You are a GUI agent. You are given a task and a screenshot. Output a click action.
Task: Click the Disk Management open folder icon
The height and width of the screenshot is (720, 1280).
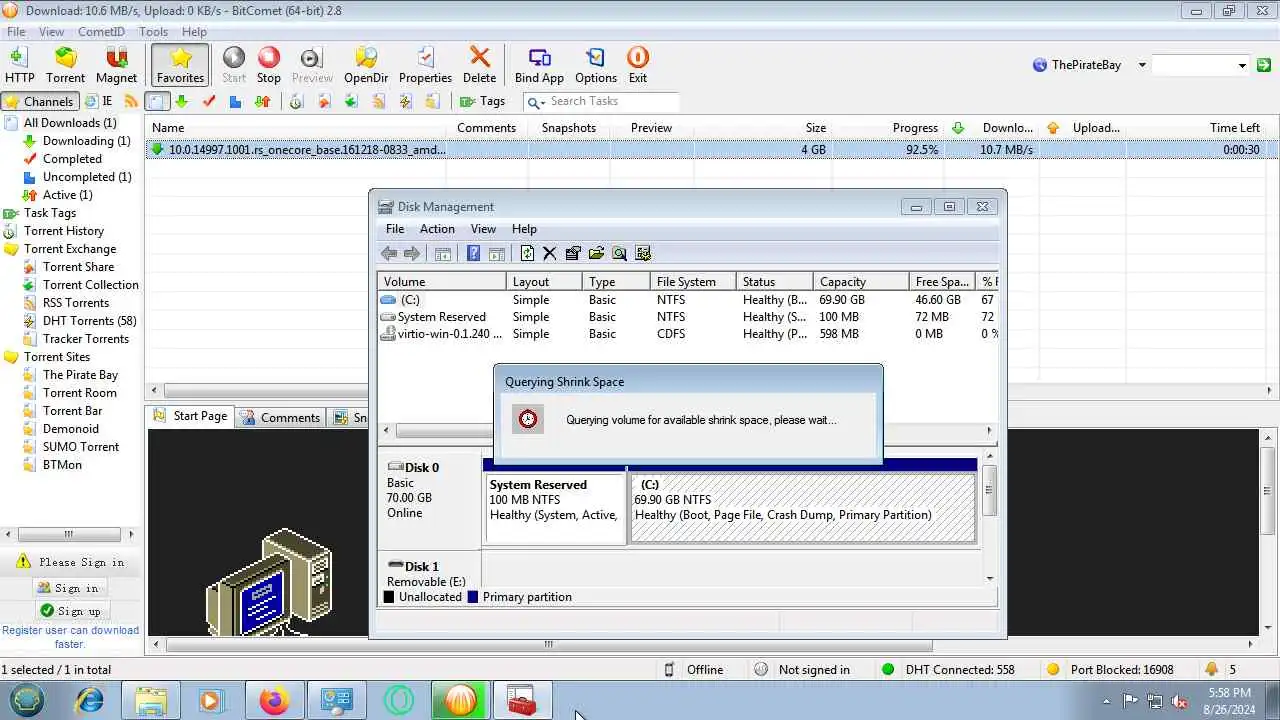596,254
